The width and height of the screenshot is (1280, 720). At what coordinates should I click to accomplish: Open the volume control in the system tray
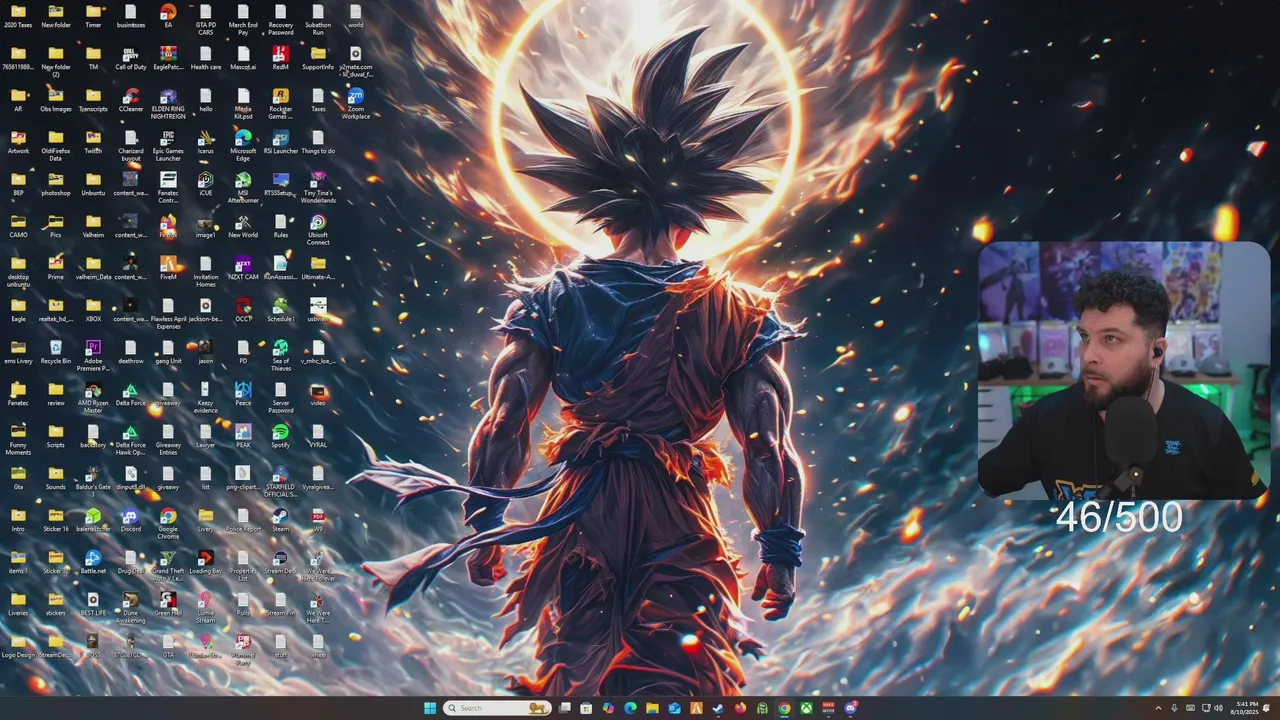1218,708
